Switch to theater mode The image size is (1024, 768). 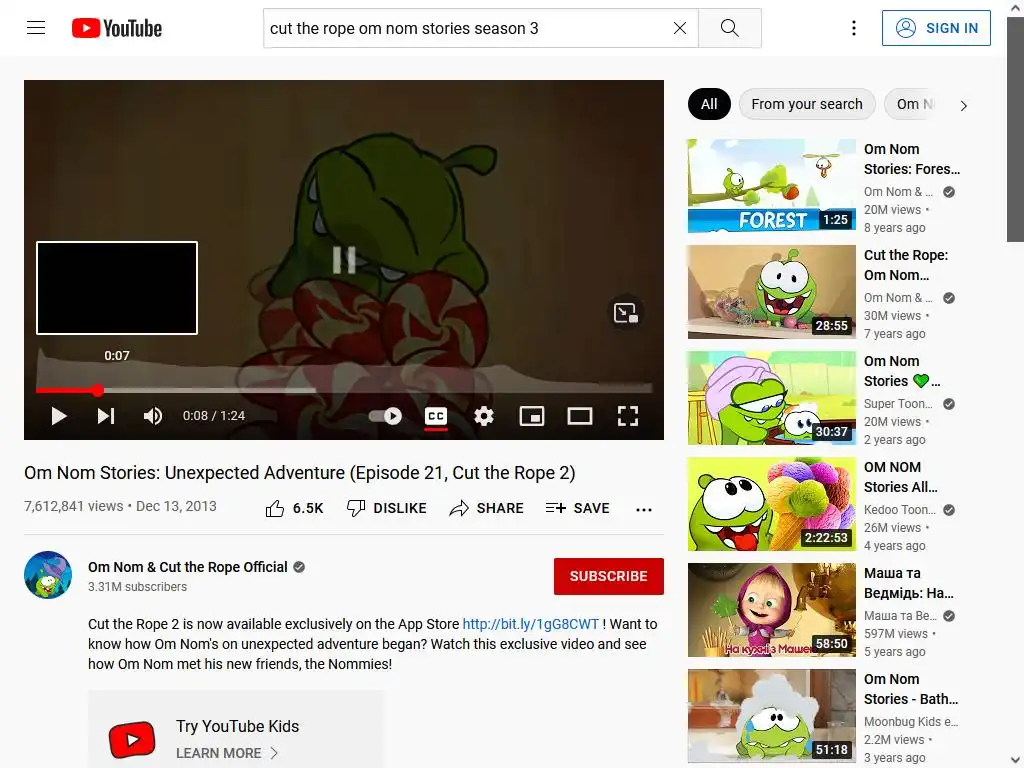pyautogui.click(x=579, y=416)
